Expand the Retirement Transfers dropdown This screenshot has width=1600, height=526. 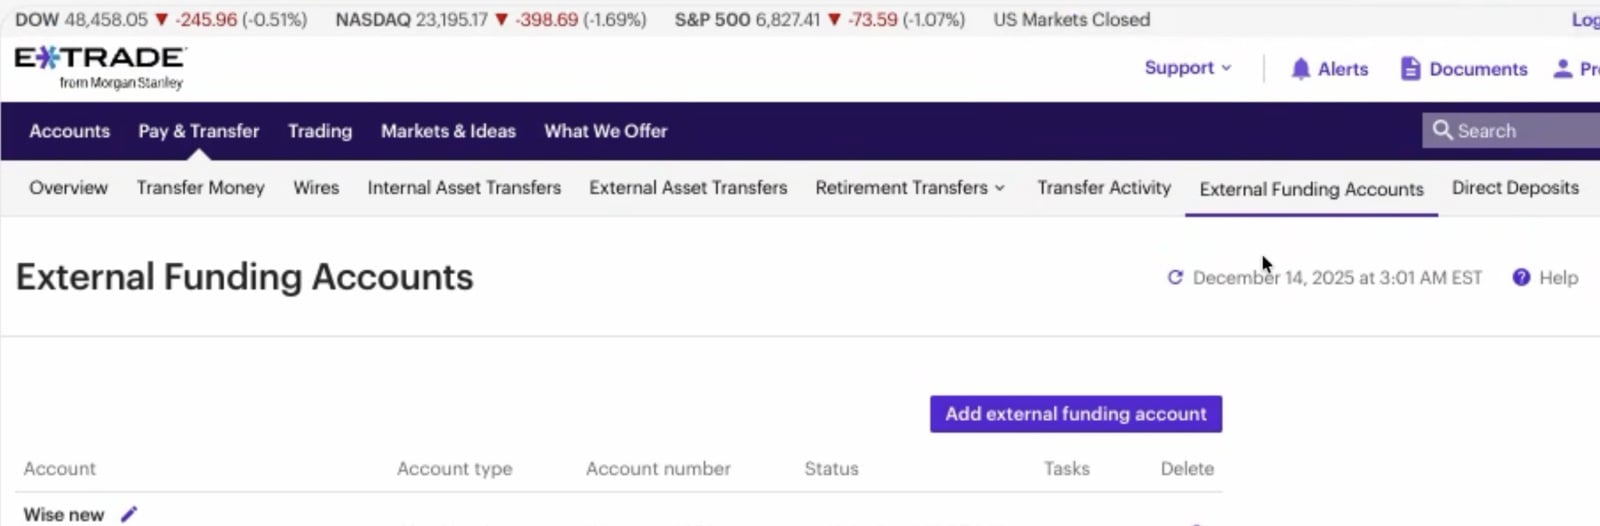coord(910,188)
